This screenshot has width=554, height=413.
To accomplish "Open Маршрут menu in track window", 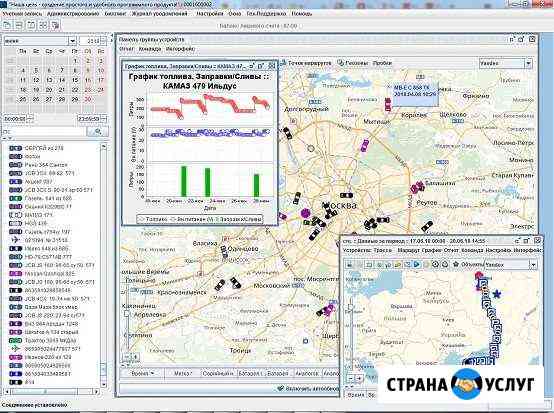I will 410,250.
